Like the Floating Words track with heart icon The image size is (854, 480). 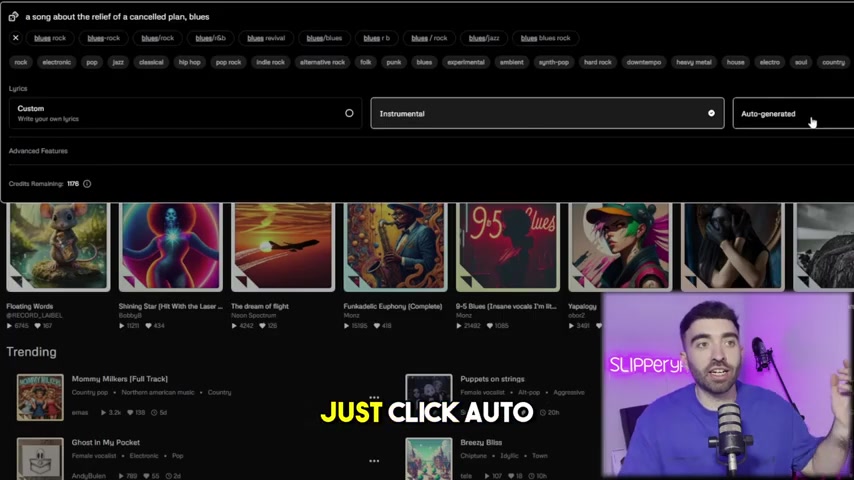(x=38, y=326)
